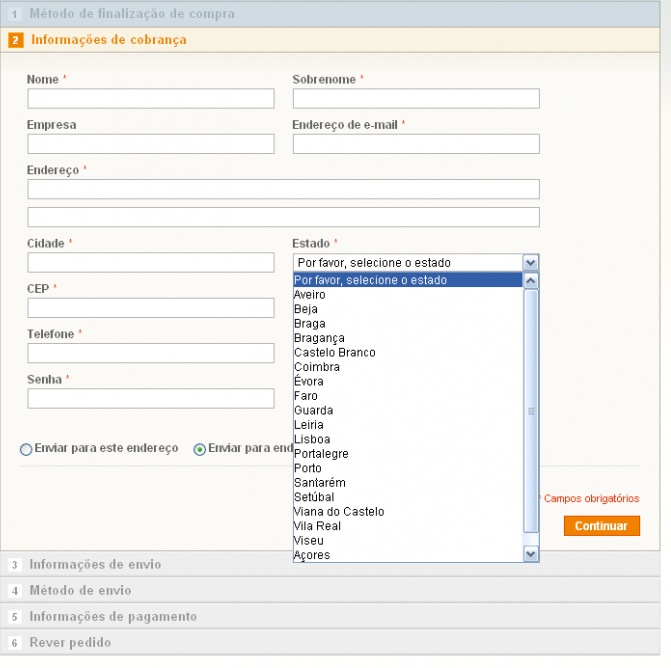This screenshot has width=671, height=668.
Task: Open step 4 'Método de envio' section
Action: (80, 591)
